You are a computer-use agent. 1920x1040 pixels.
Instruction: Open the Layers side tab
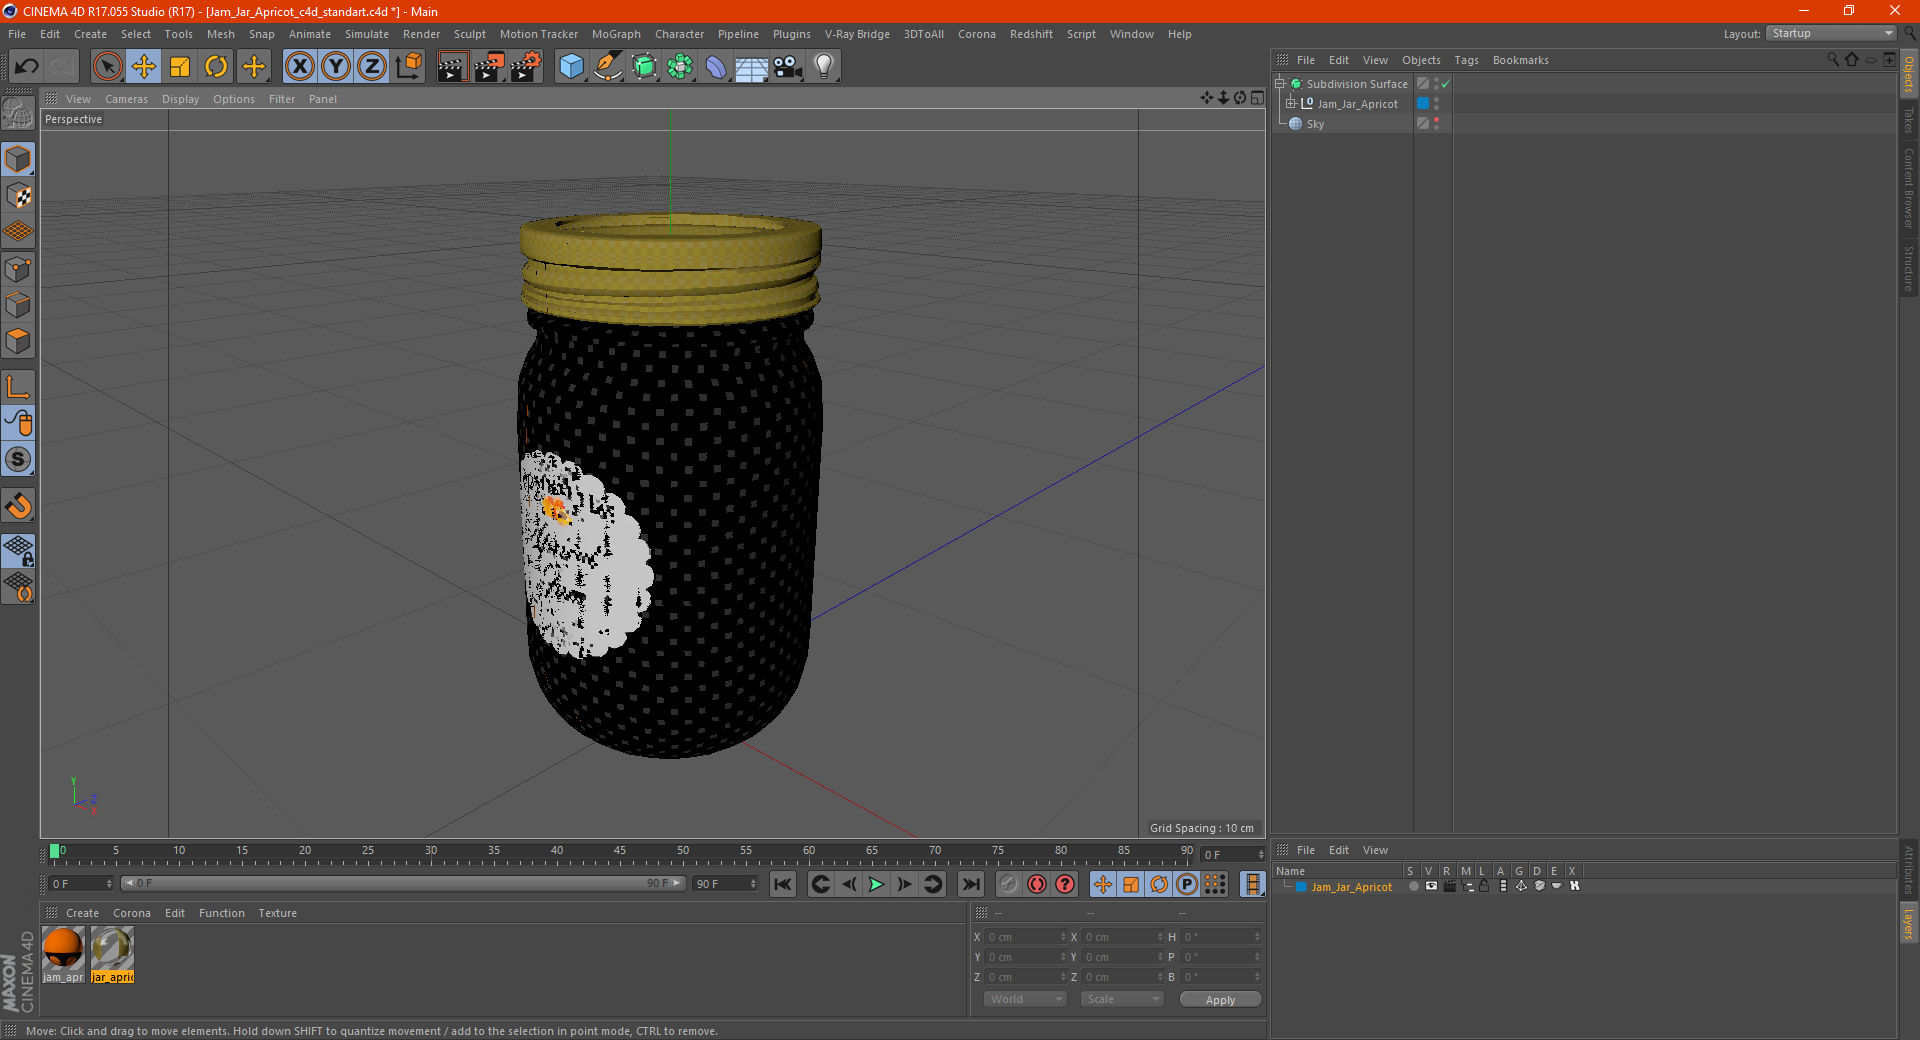pos(1908,923)
